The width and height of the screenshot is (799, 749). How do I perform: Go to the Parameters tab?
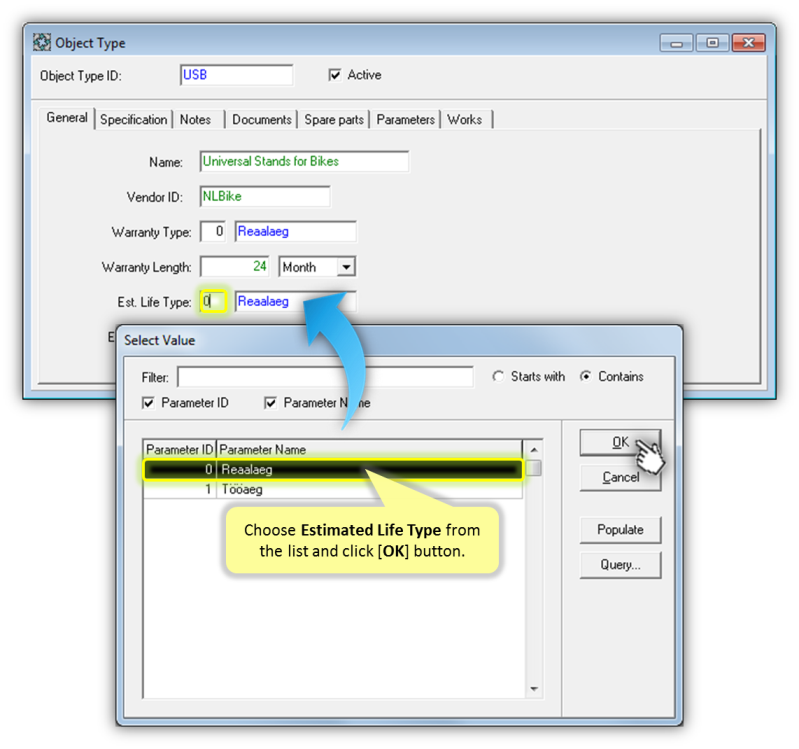pyautogui.click(x=406, y=119)
